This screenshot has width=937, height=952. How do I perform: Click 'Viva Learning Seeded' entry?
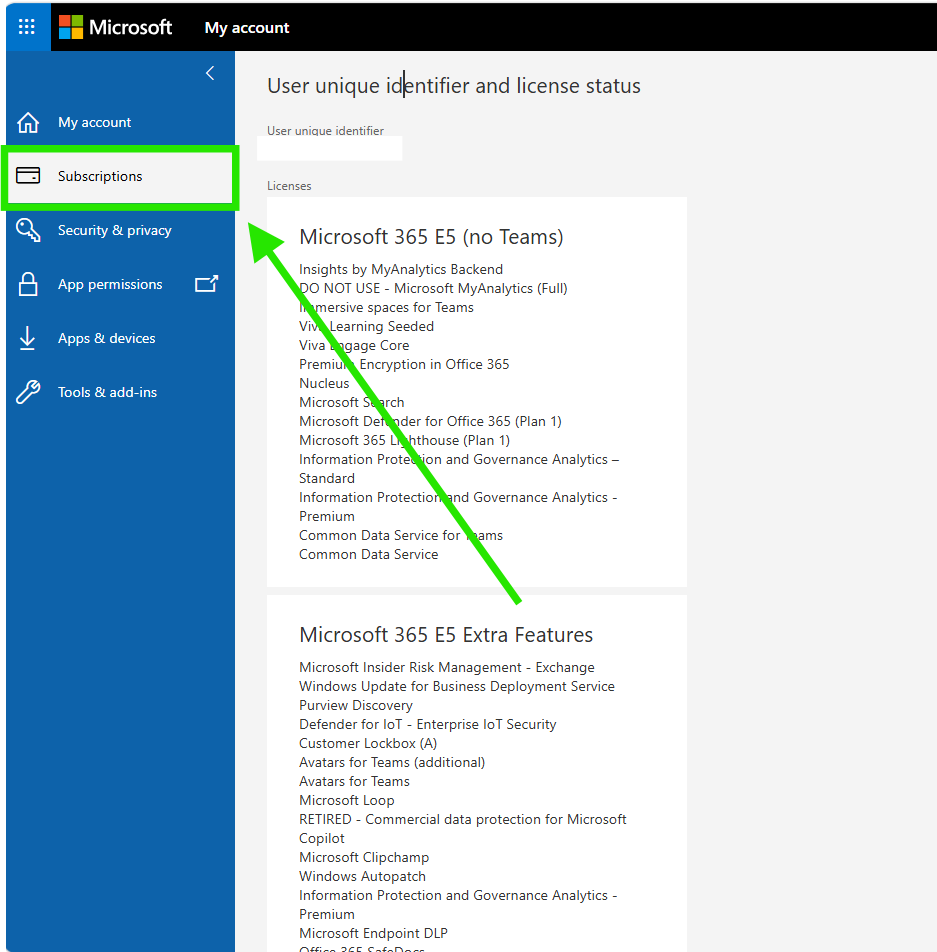366,326
